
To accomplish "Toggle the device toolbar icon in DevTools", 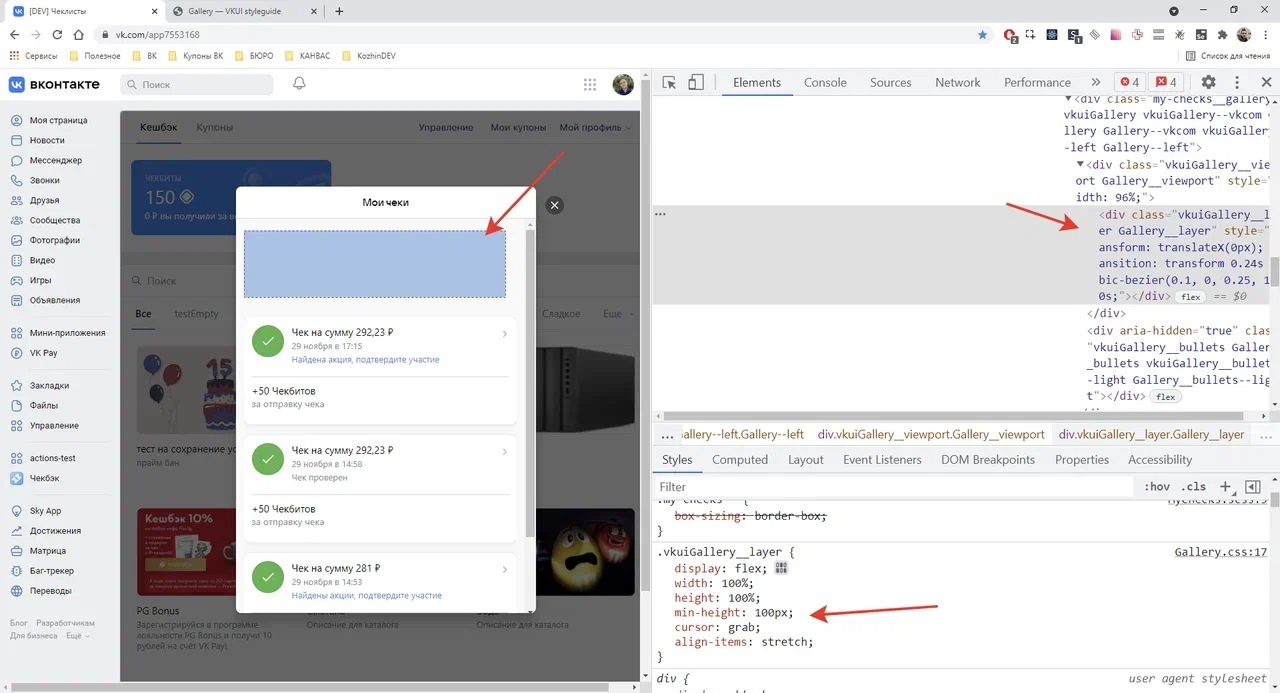I will point(696,83).
